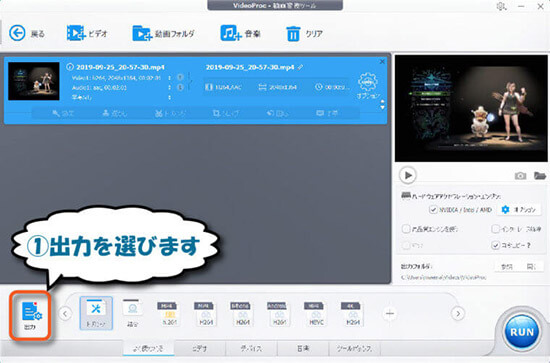The image size is (550, 363).
Task: Click the output folder path text
Action: point(443,277)
